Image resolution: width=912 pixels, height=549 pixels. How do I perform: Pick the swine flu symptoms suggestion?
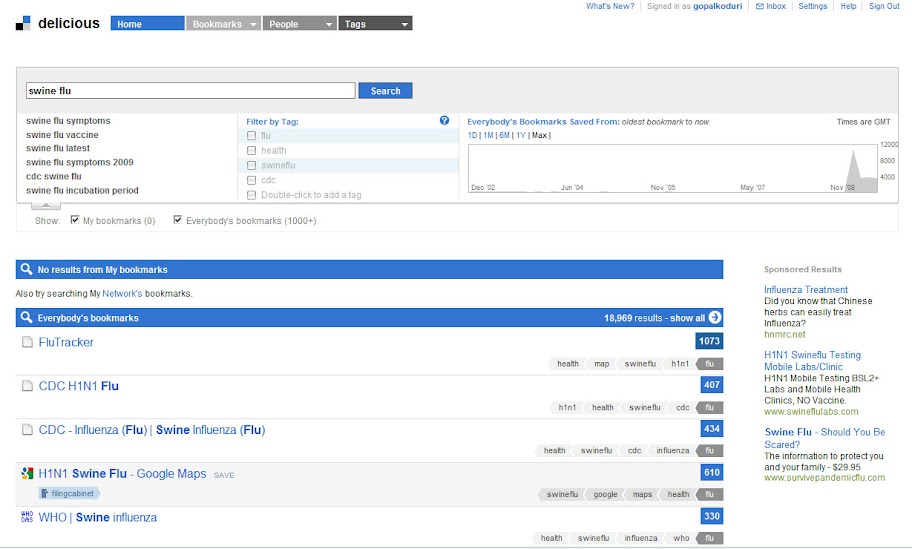coord(68,121)
